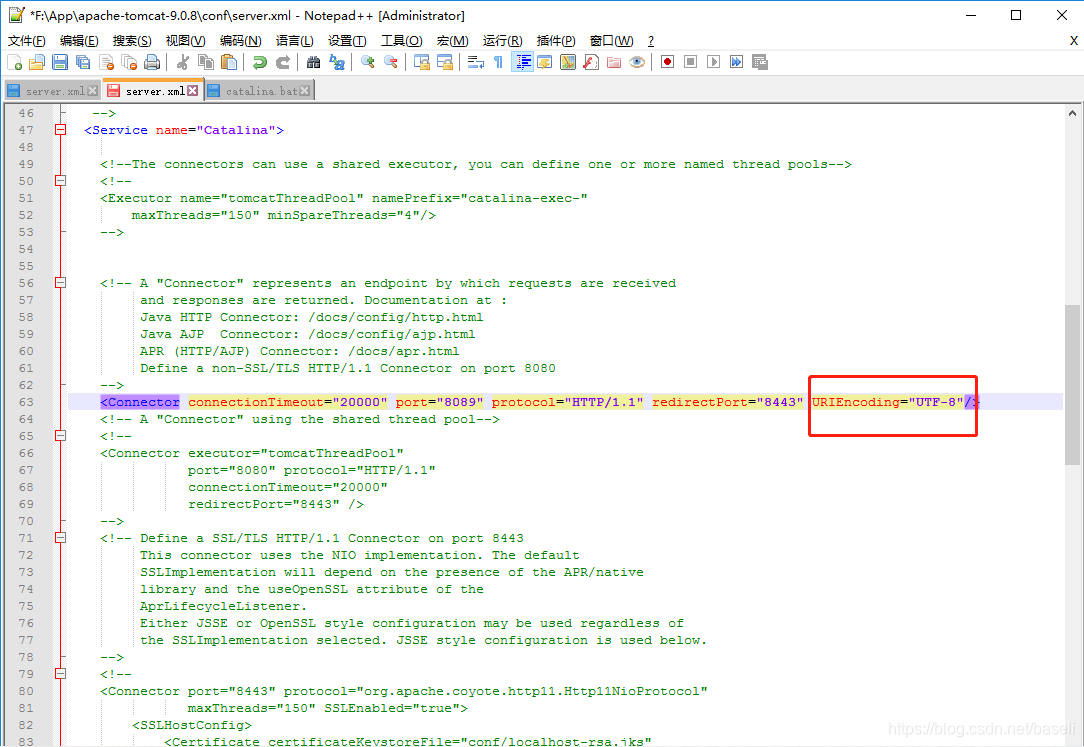Screen dimensions: 1084x747
Task: Switch to the first saved server.xml tab
Action: [52, 91]
